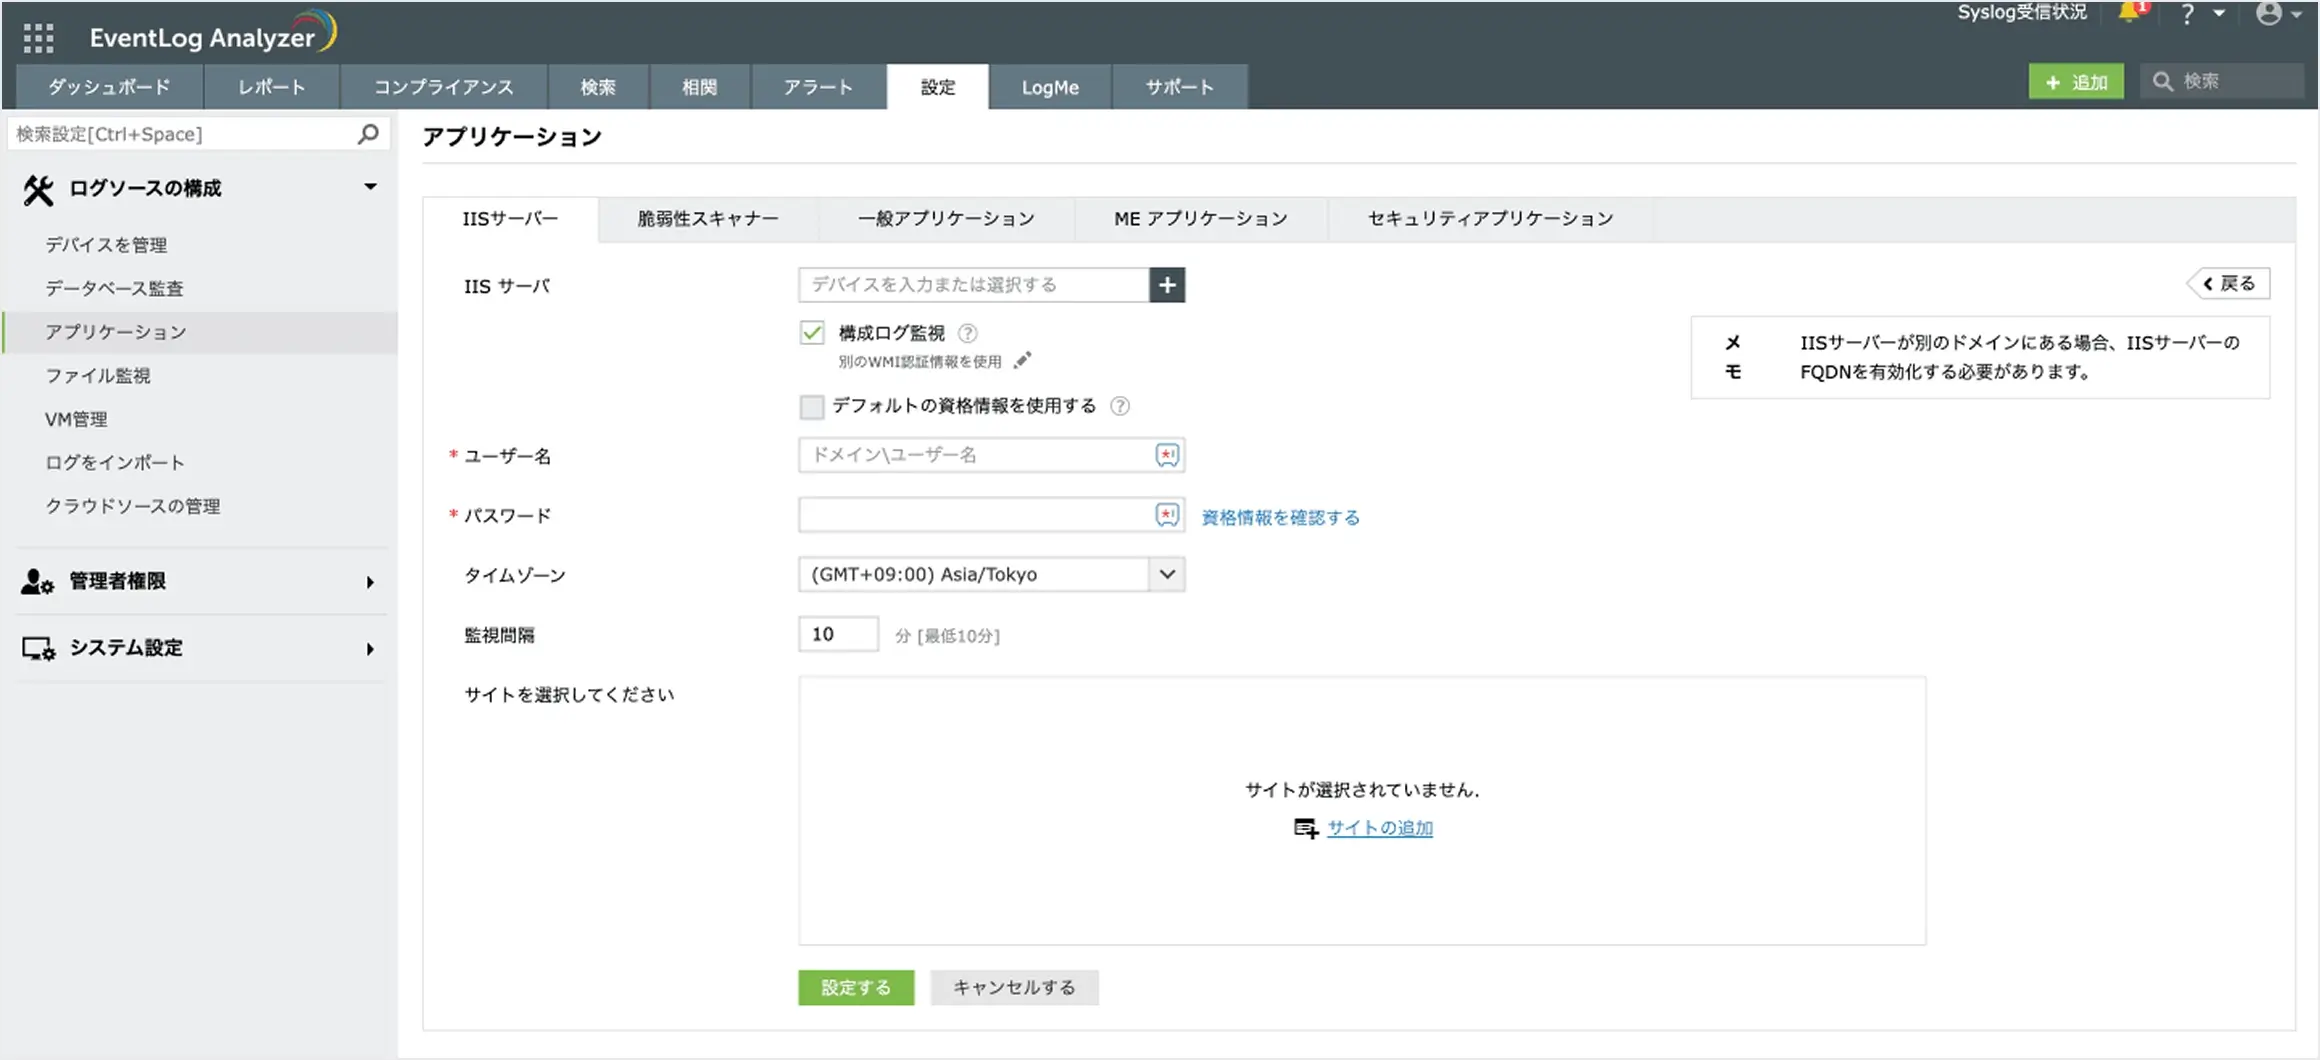Open the サポート tab

[x=1180, y=87]
